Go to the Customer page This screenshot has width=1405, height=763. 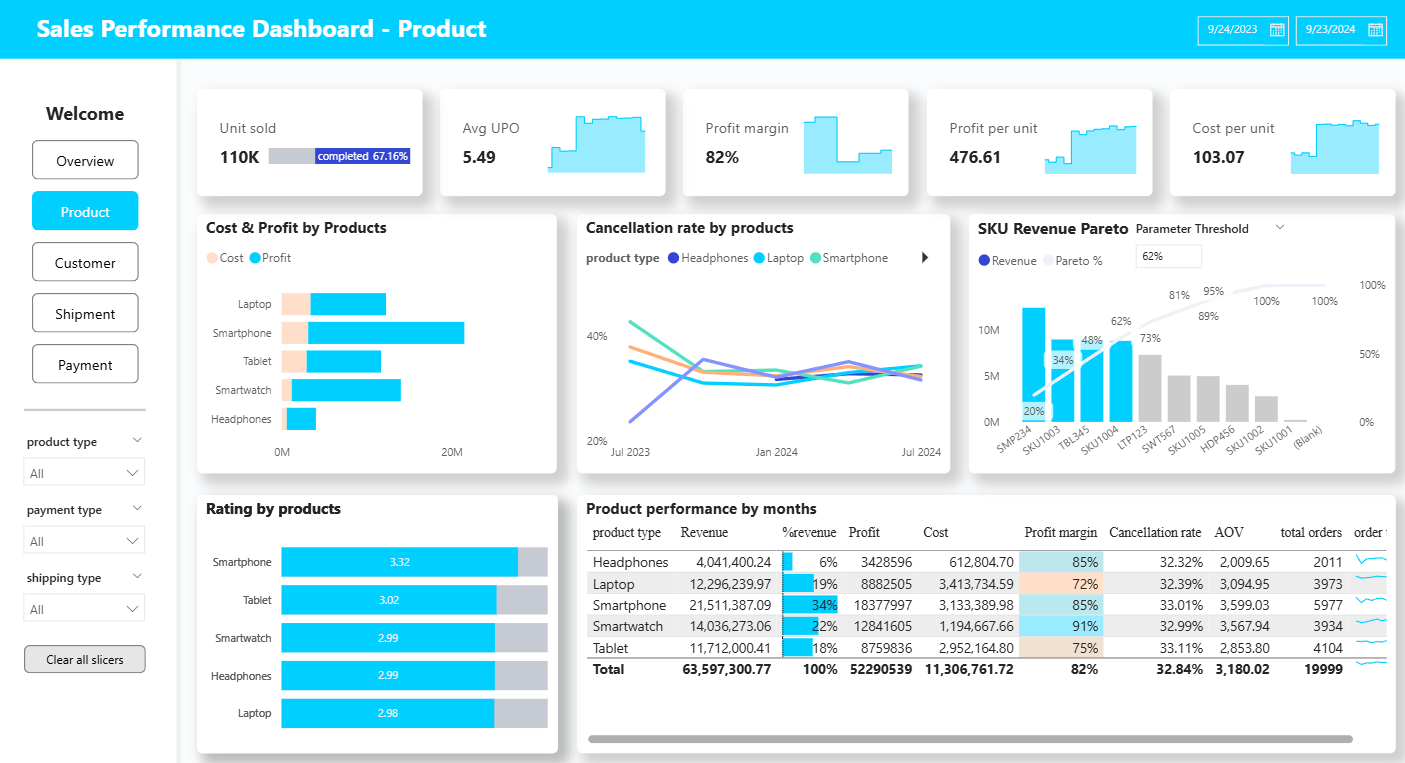pos(85,263)
